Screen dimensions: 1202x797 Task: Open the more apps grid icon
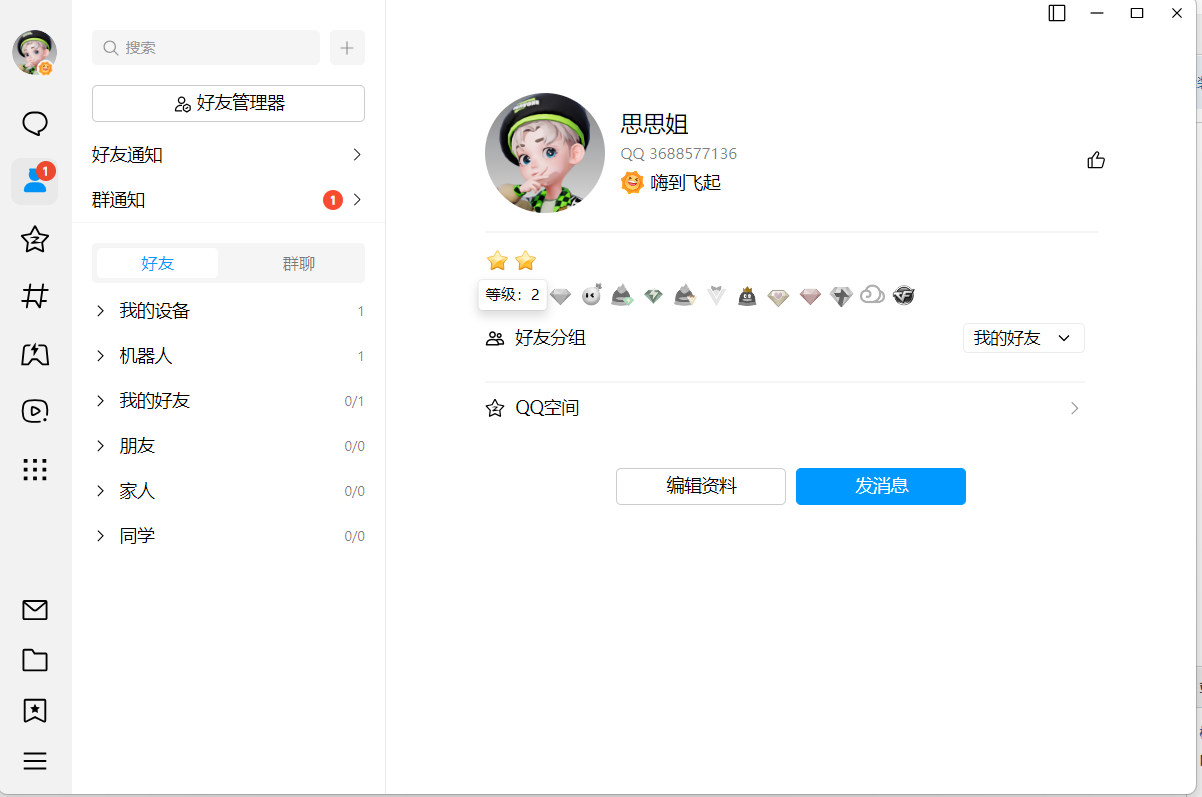pos(35,469)
